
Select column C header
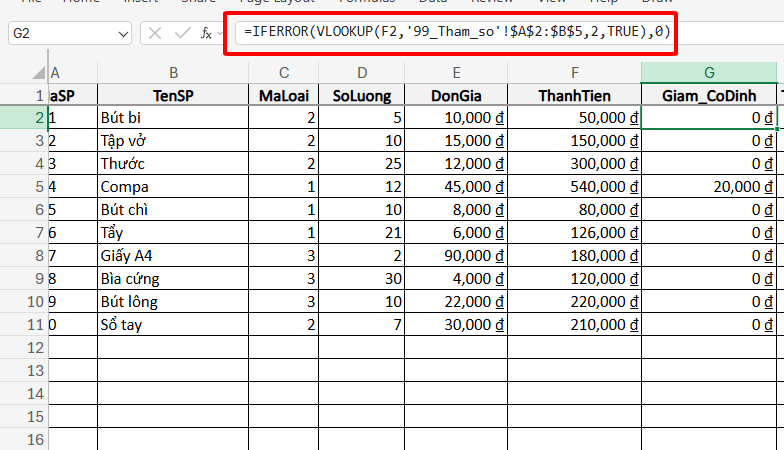(x=284, y=73)
